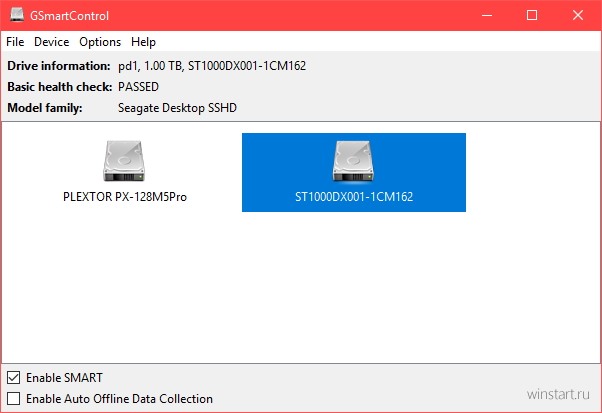Click the Seagate Desktop SSHD model family
Screen dimensions: 602x413
177,108
